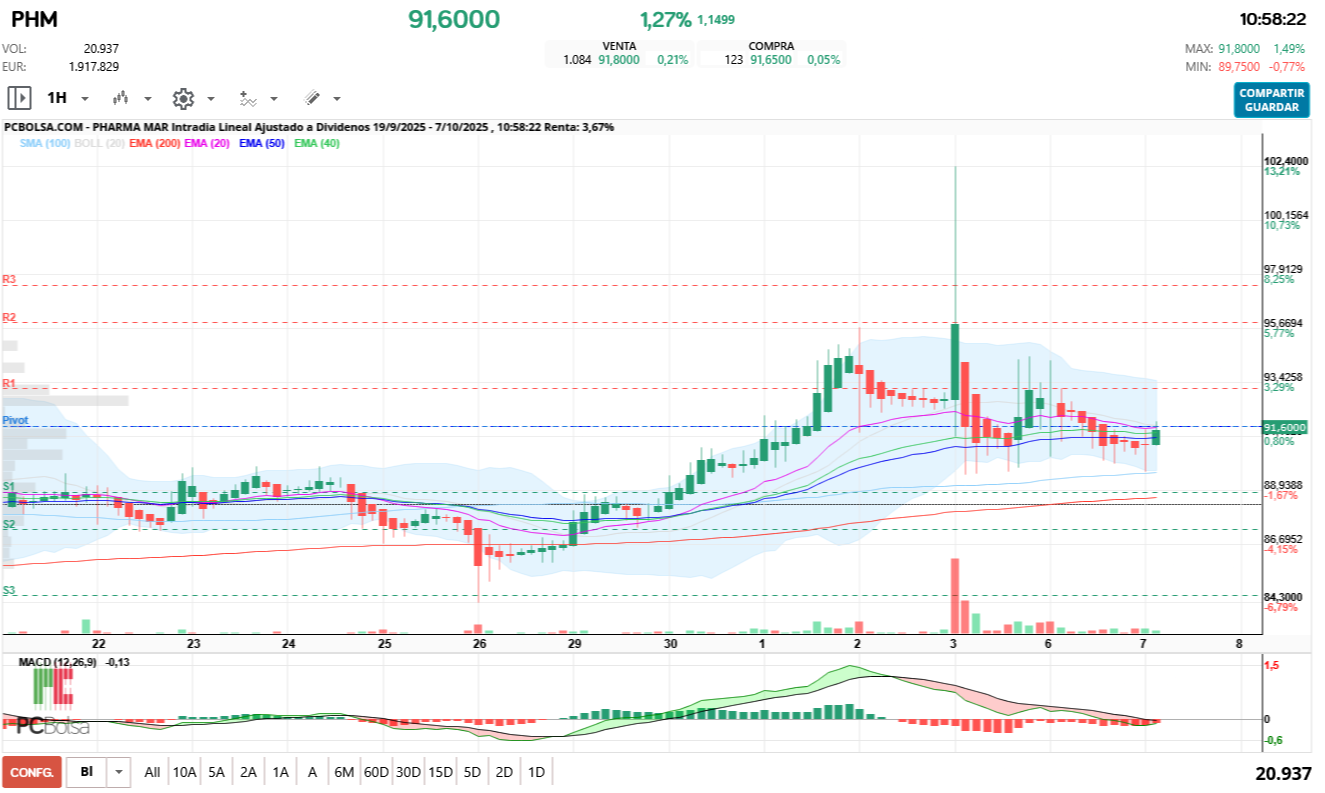Viewport: 1325px width, 793px height.
Task: Toggle the SMA (100) indicator label
Action: (44, 144)
